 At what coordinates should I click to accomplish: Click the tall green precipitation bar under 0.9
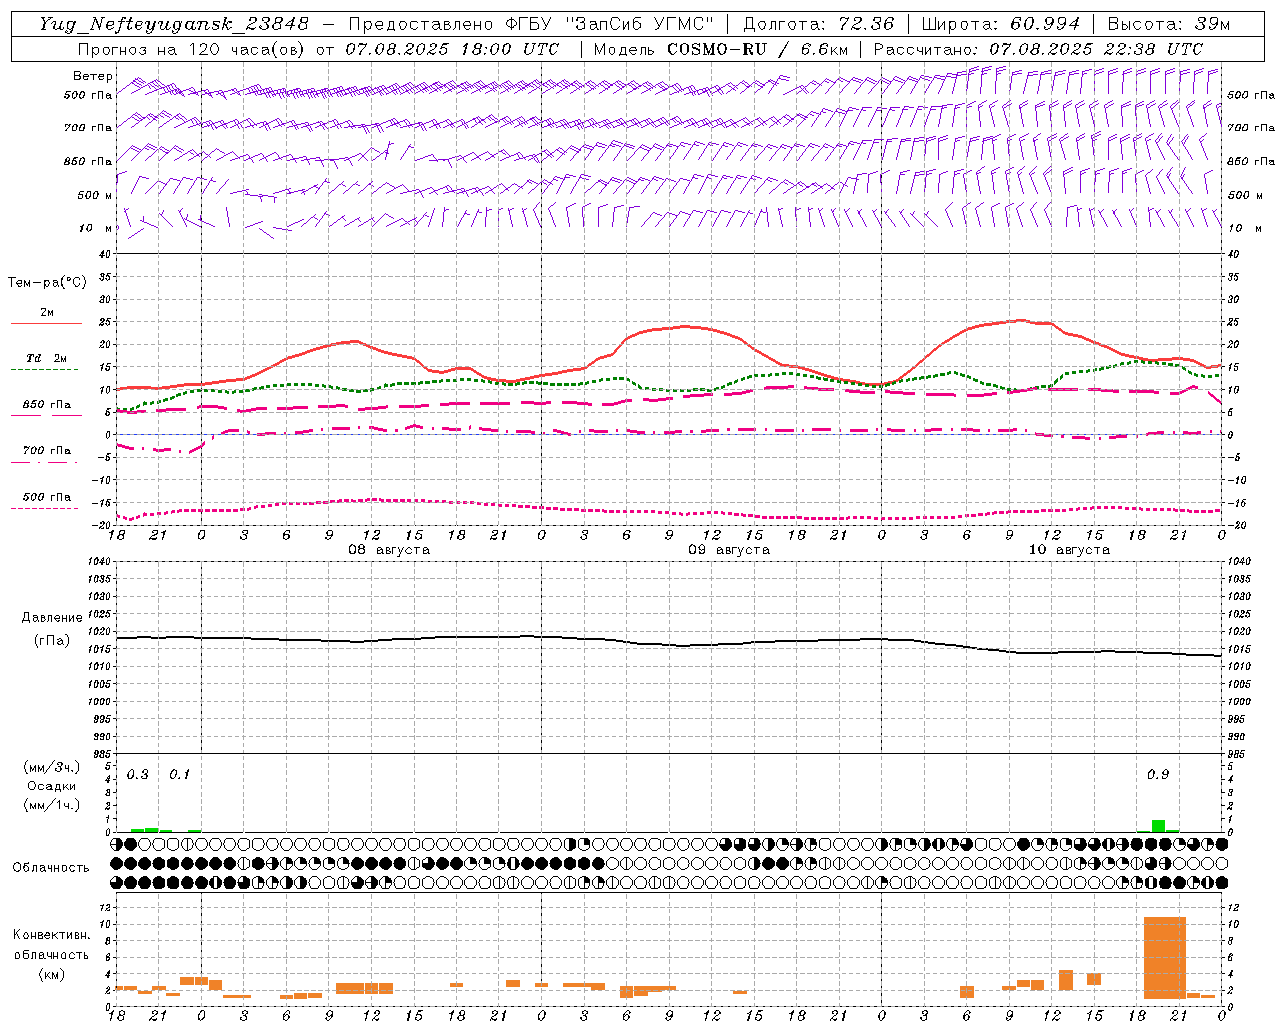[x=1158, y=826]
